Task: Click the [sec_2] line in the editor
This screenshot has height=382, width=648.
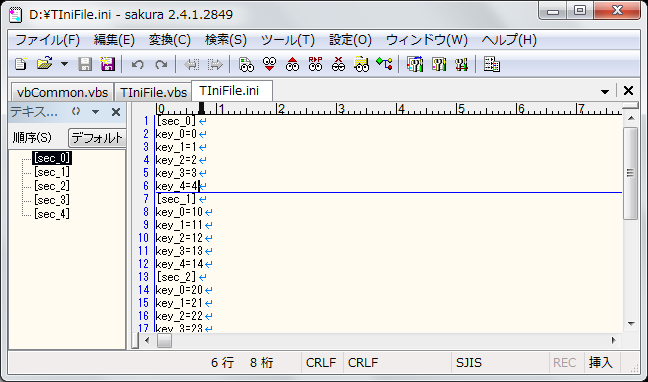Action: pyautogui.click(x=176, y=277)
